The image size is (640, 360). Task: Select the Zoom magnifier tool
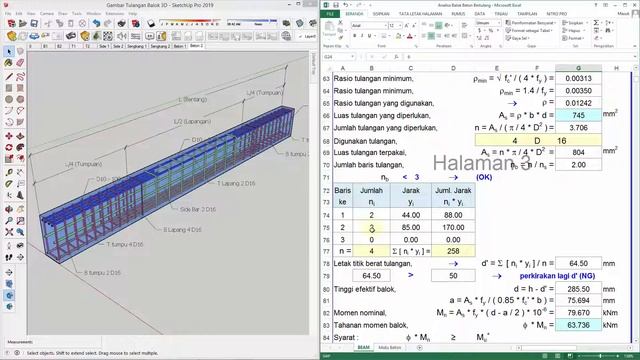click(x=9, y=221)
